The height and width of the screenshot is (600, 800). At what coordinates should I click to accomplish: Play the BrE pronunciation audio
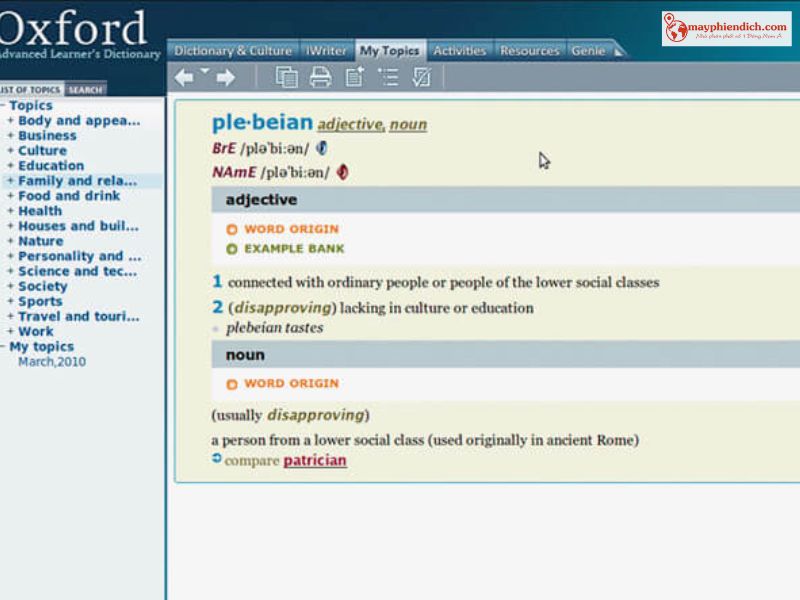320,150
